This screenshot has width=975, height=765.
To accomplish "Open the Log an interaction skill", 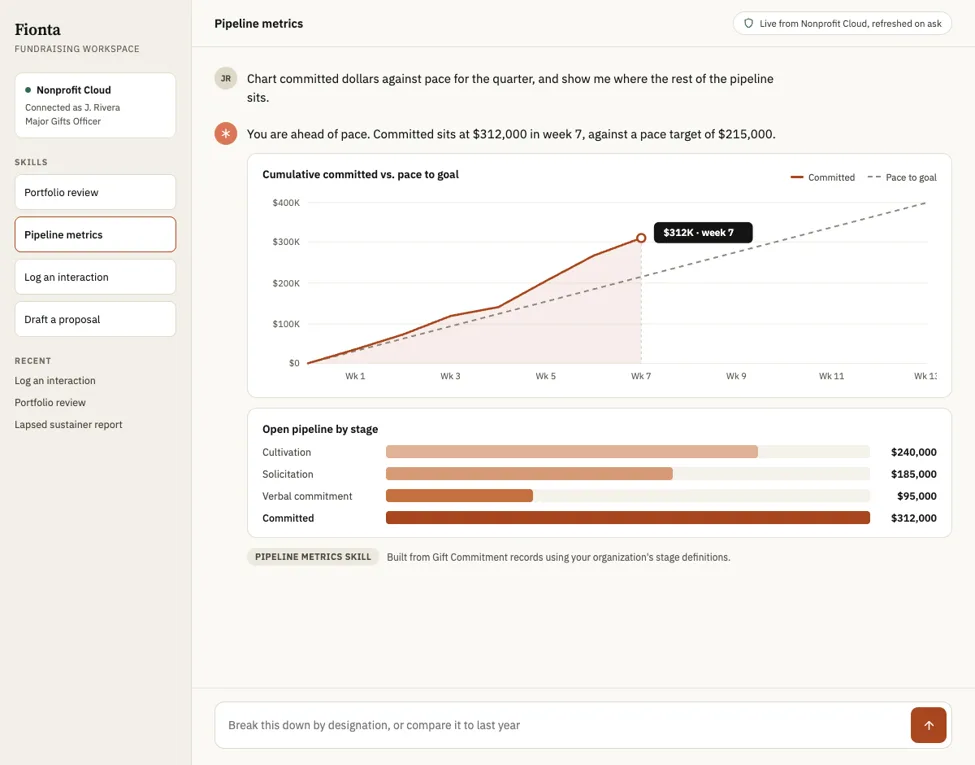I will [95, 277].
